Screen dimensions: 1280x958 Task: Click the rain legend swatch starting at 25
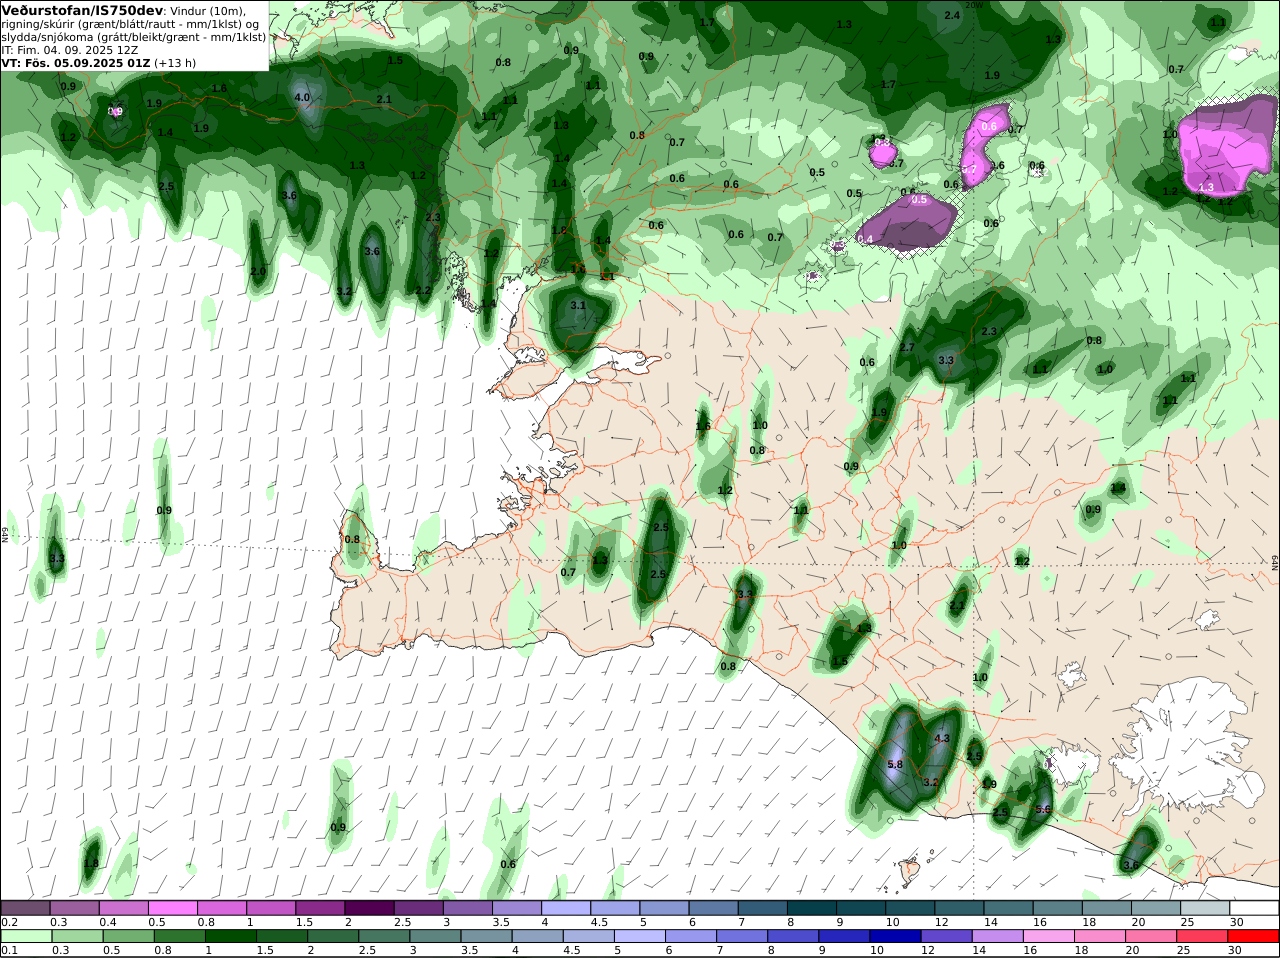[1202, 936]
